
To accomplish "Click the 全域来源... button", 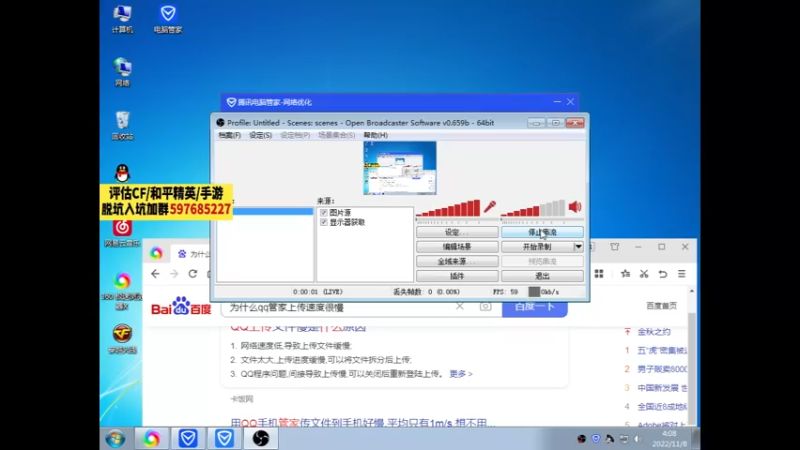I will tap(457, 261).
